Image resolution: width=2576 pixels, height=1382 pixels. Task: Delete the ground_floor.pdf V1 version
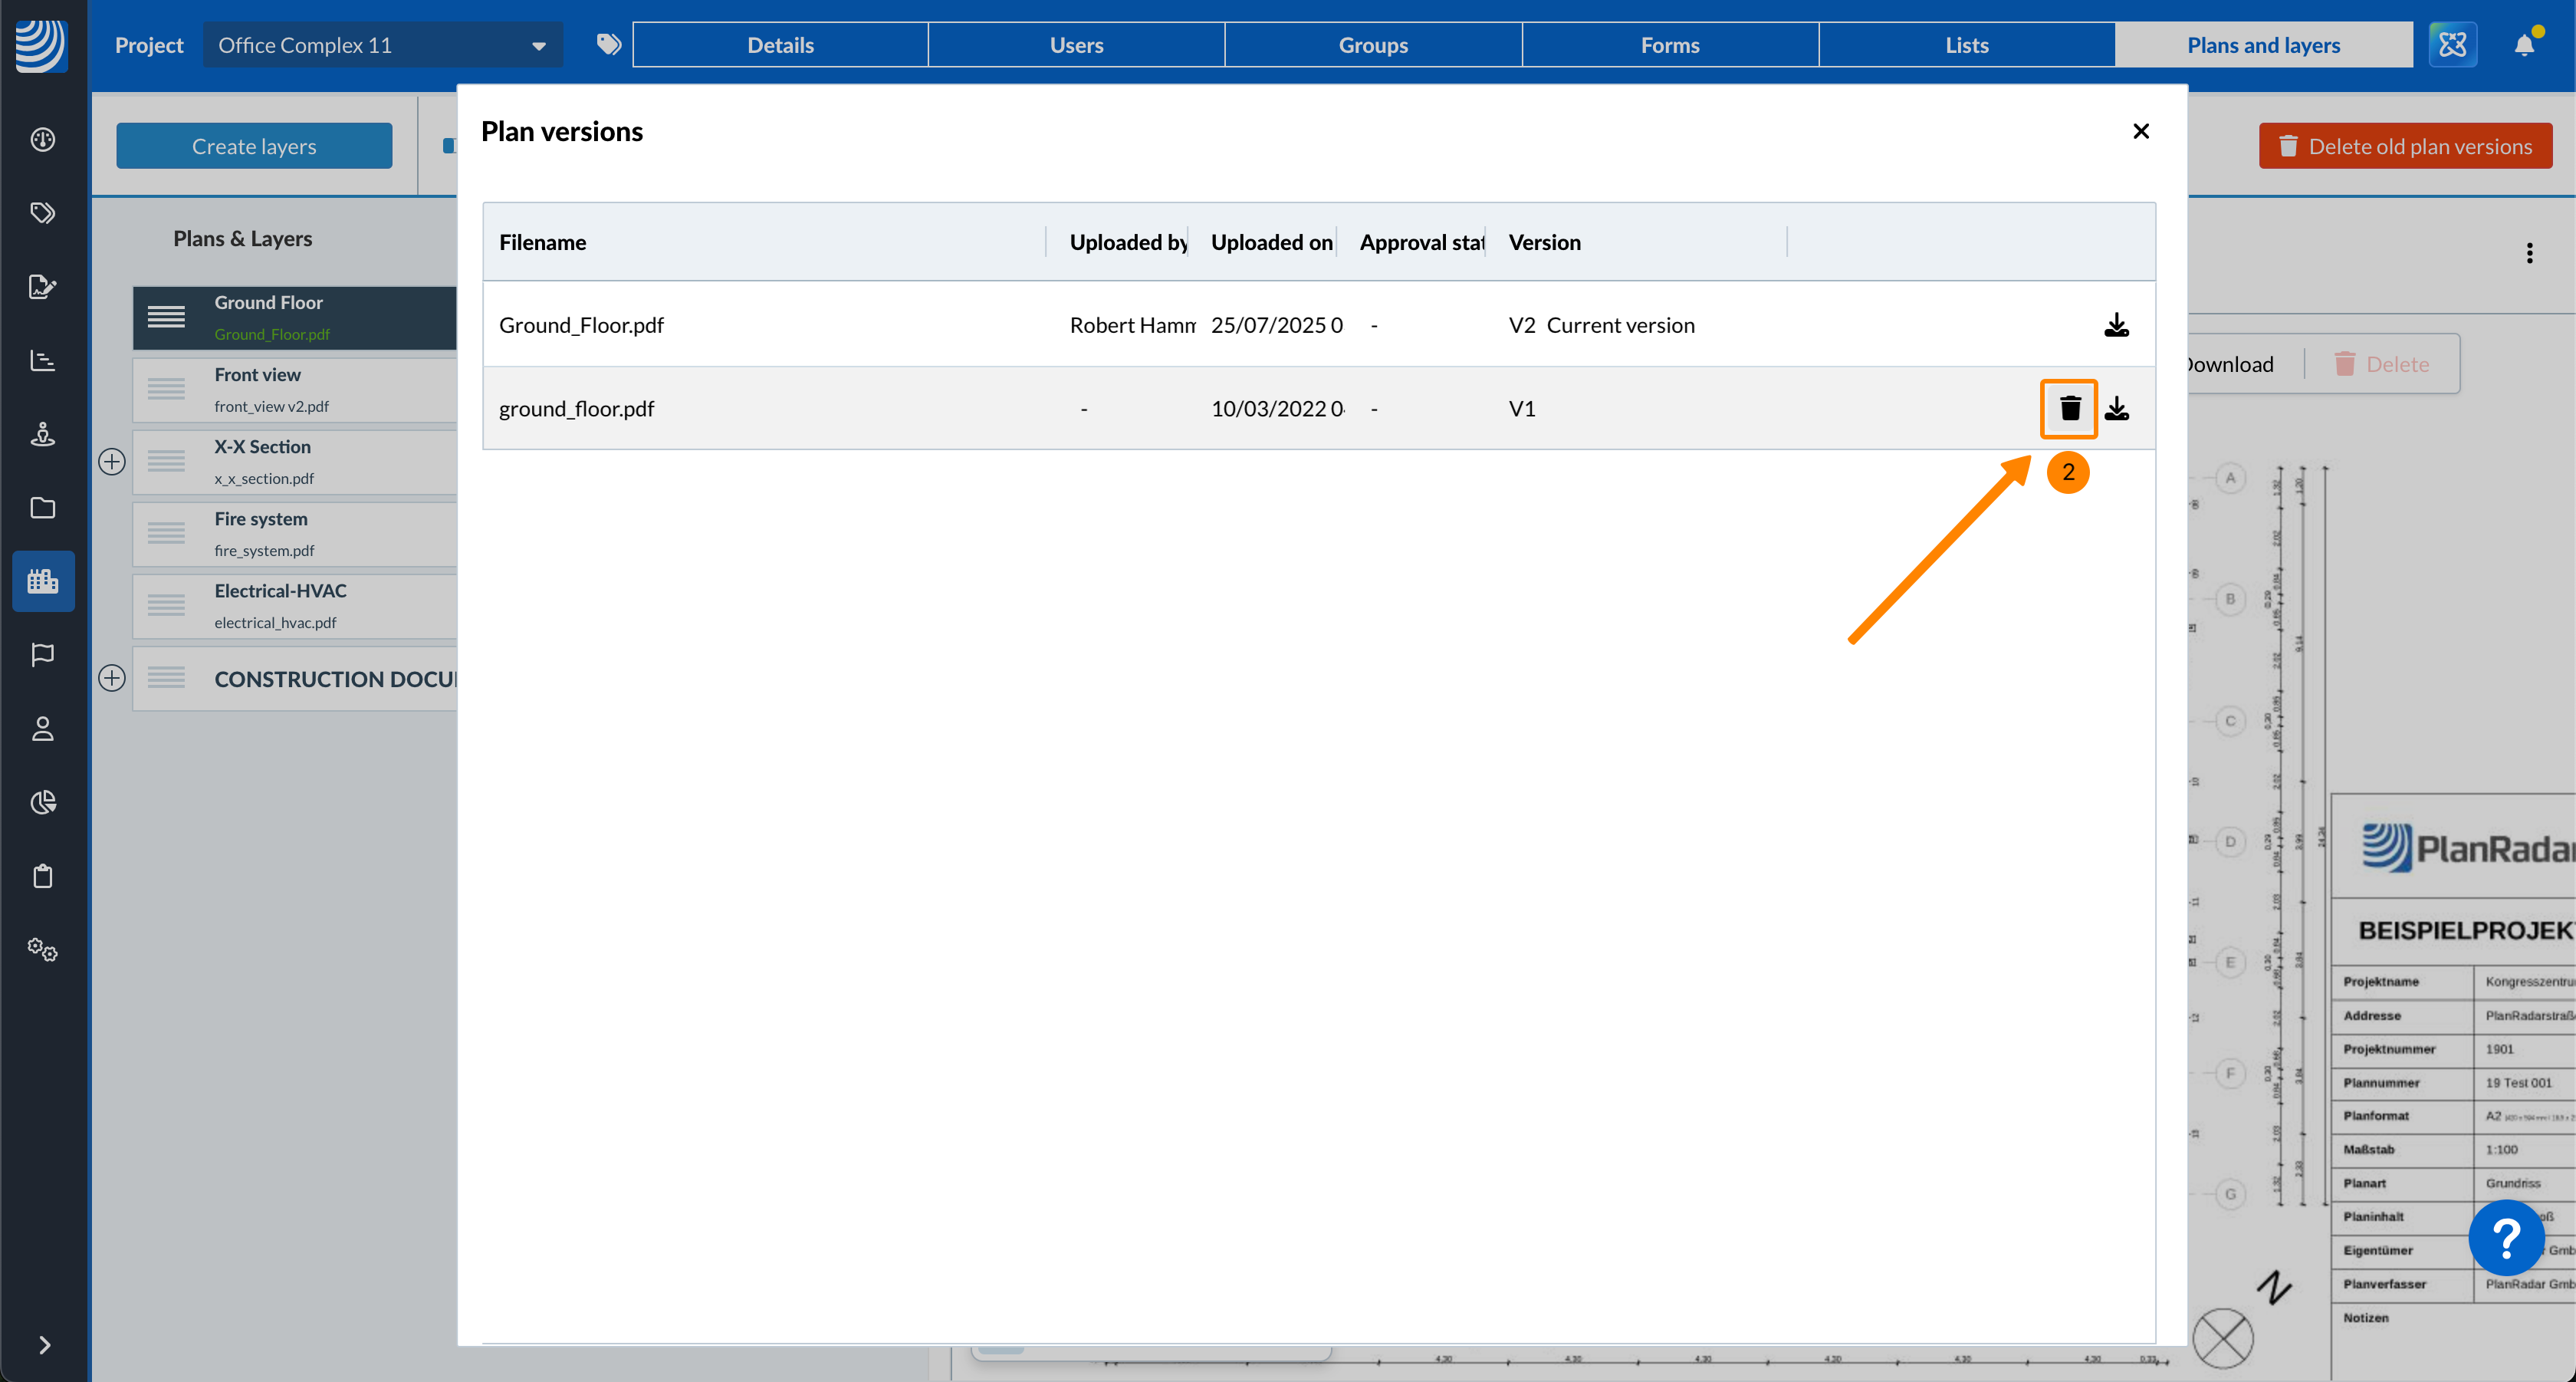[x=2069, y=408]
